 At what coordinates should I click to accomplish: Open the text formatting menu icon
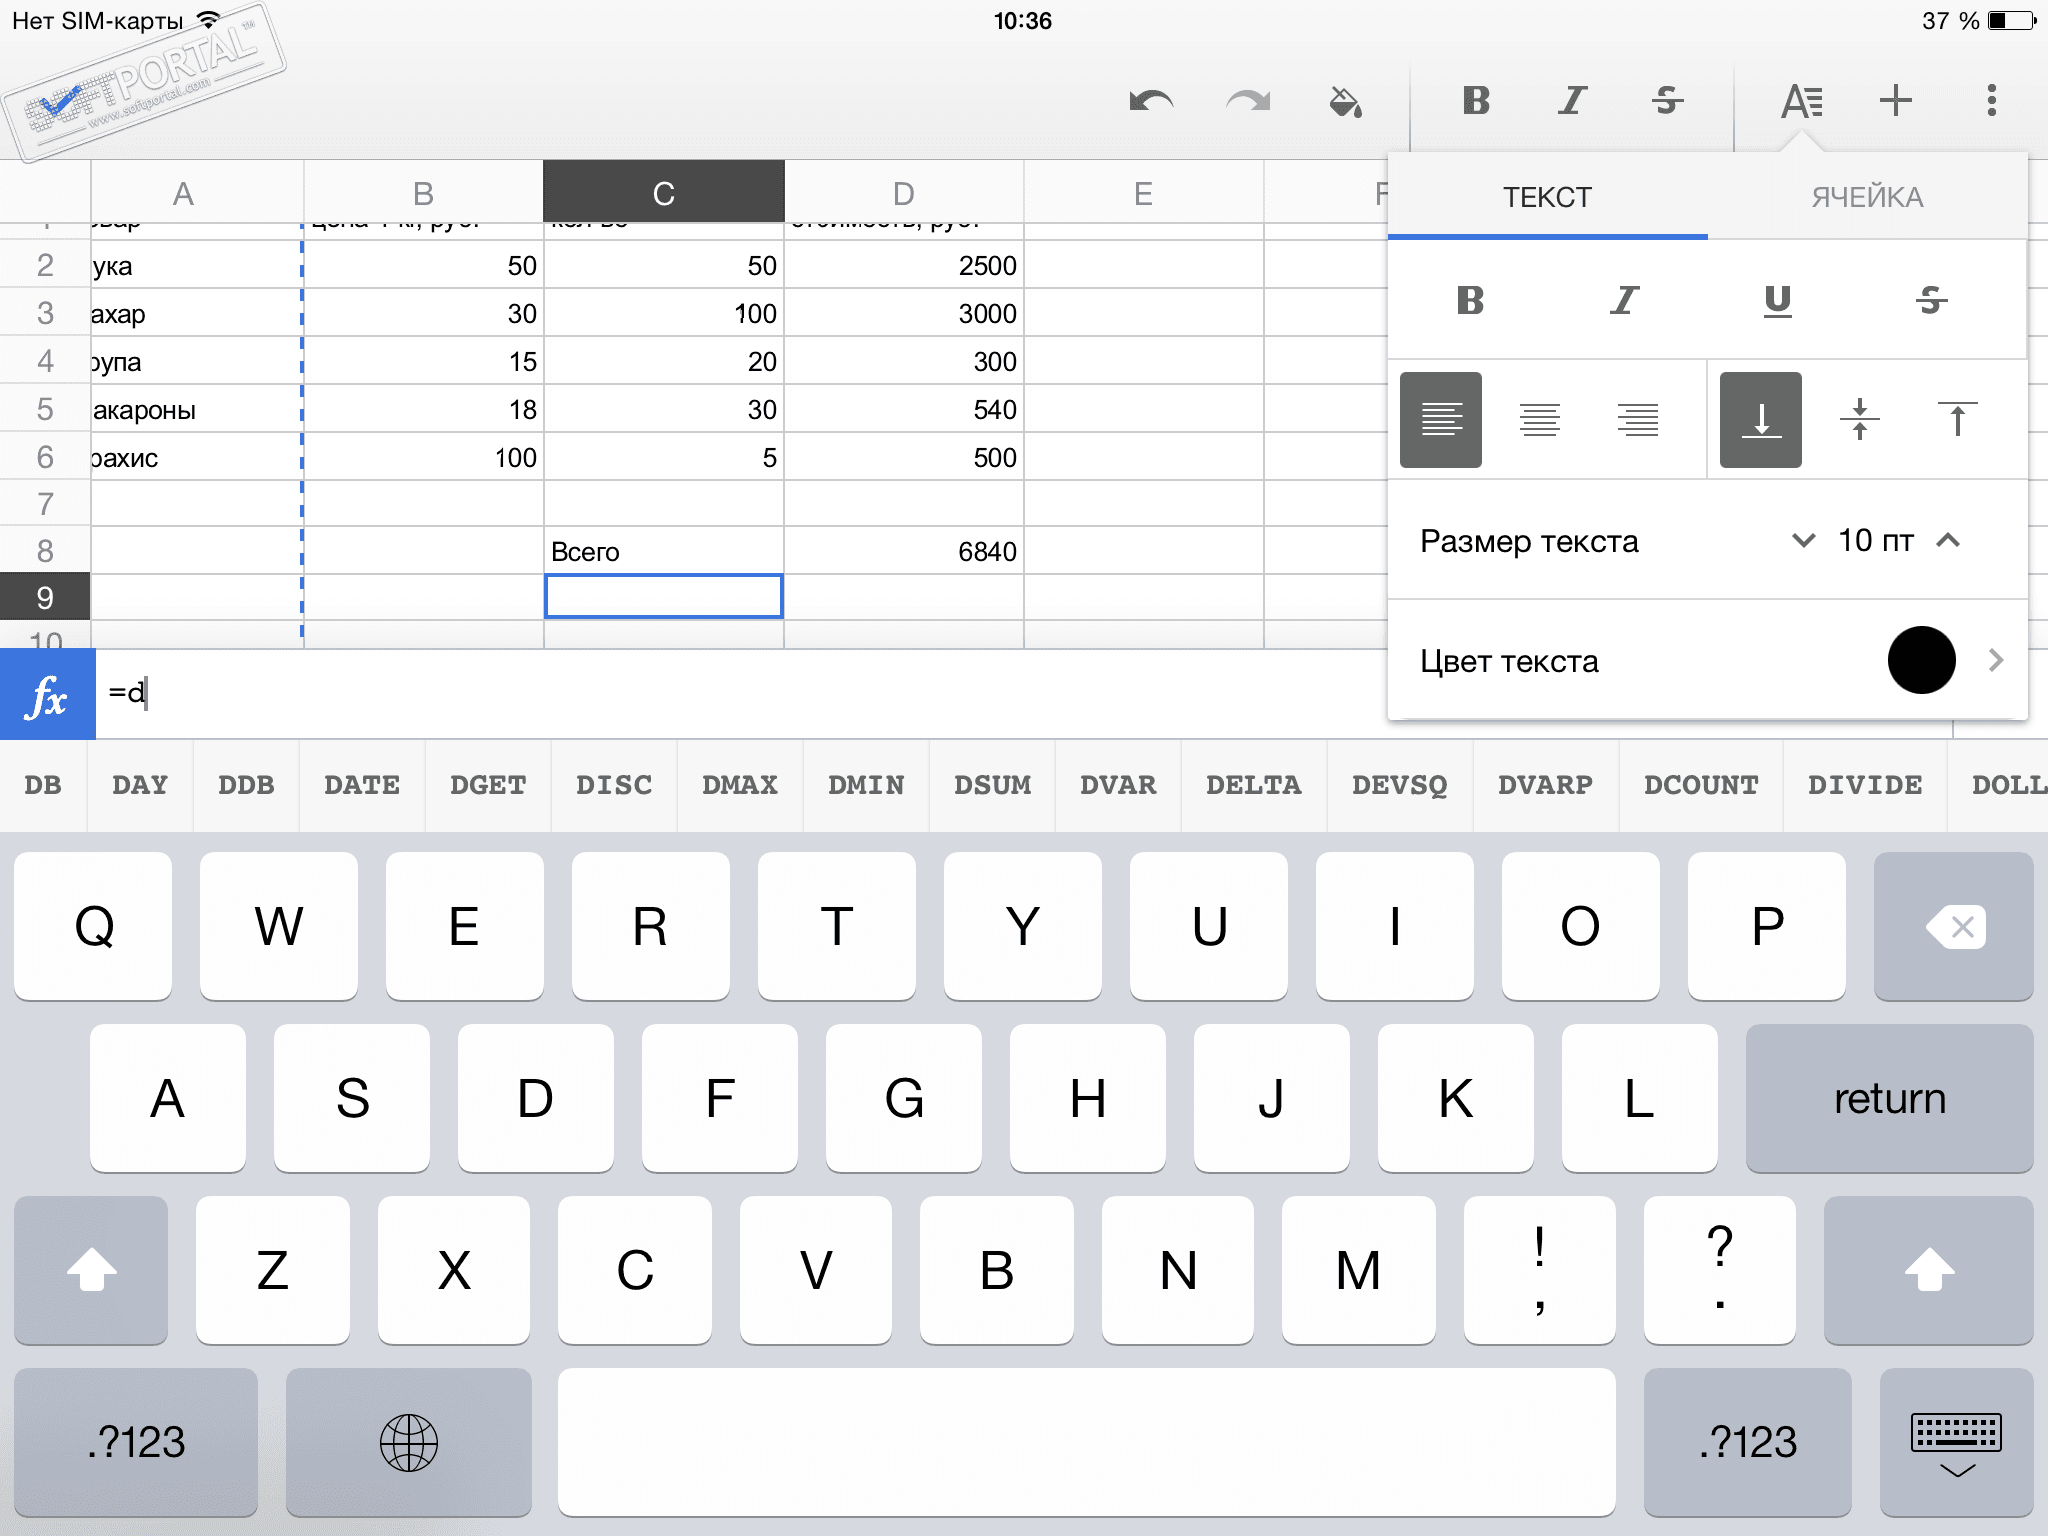(x=1801, y=101)
